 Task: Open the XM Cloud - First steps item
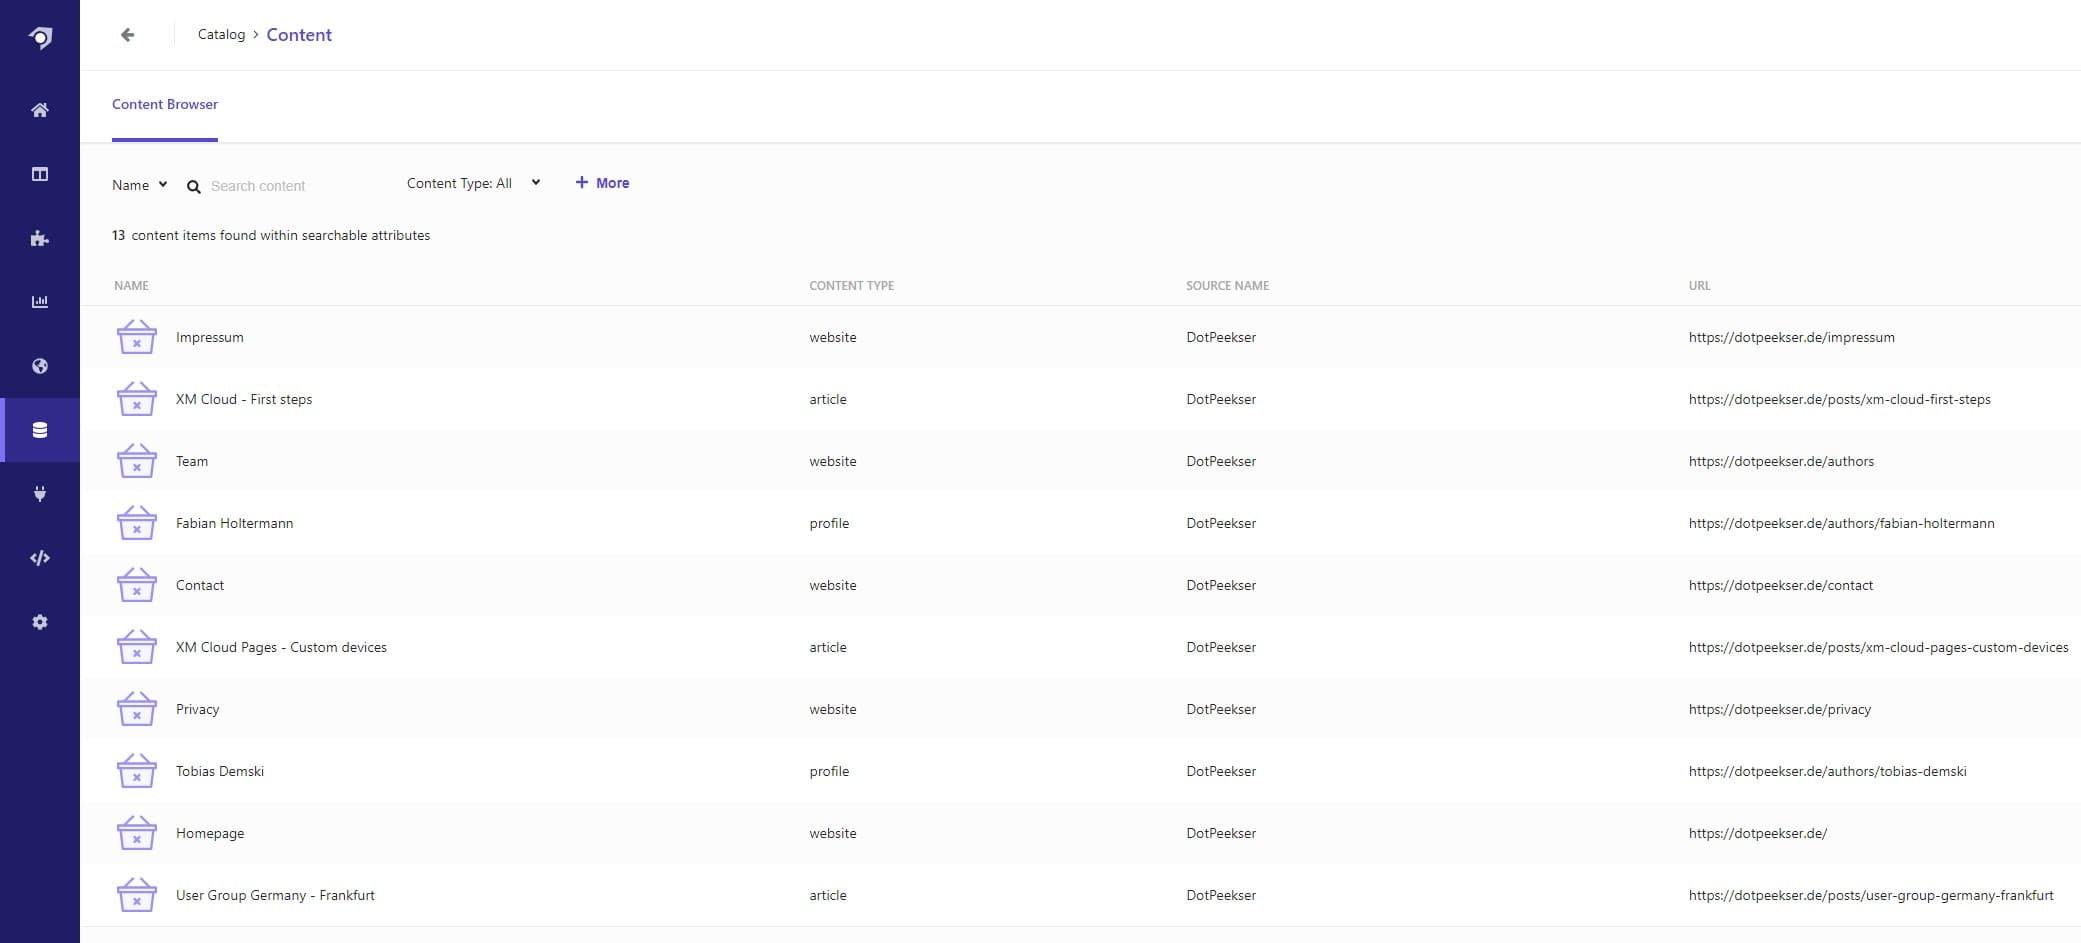[244, 399]
